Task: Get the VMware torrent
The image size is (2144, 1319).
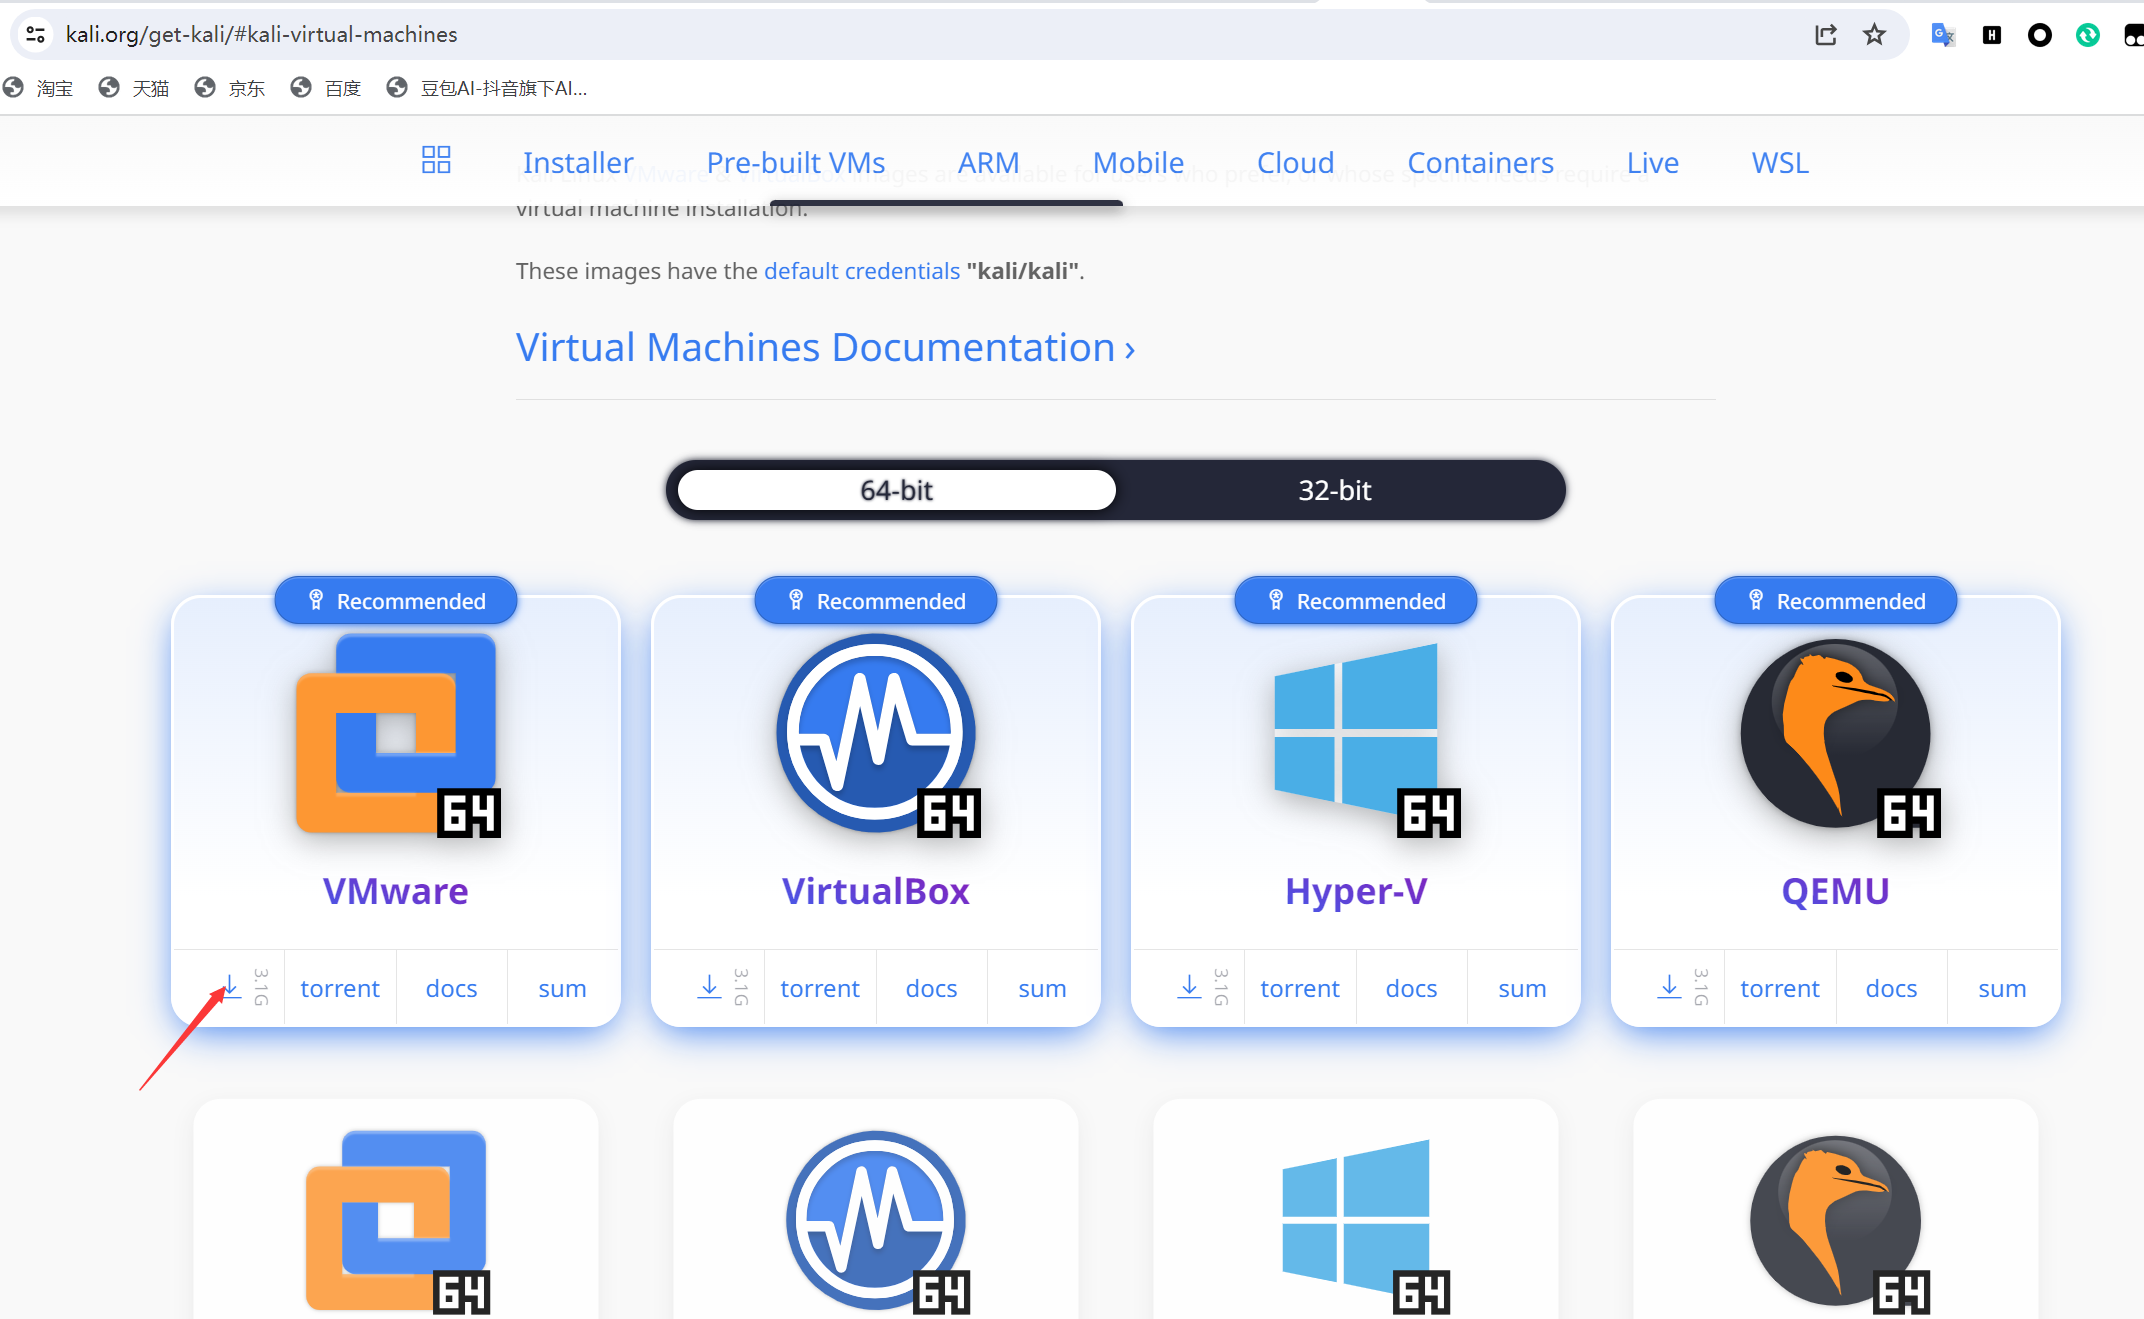Action: click(x=340, y=988)
